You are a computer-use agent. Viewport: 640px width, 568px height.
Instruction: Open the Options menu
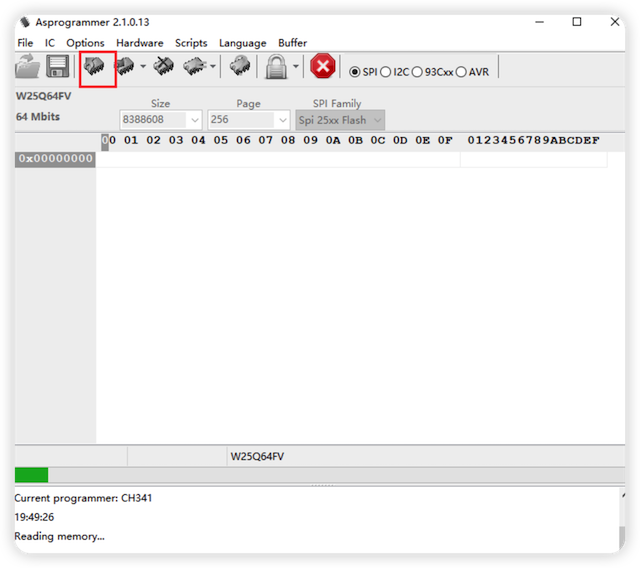[85, 43]
